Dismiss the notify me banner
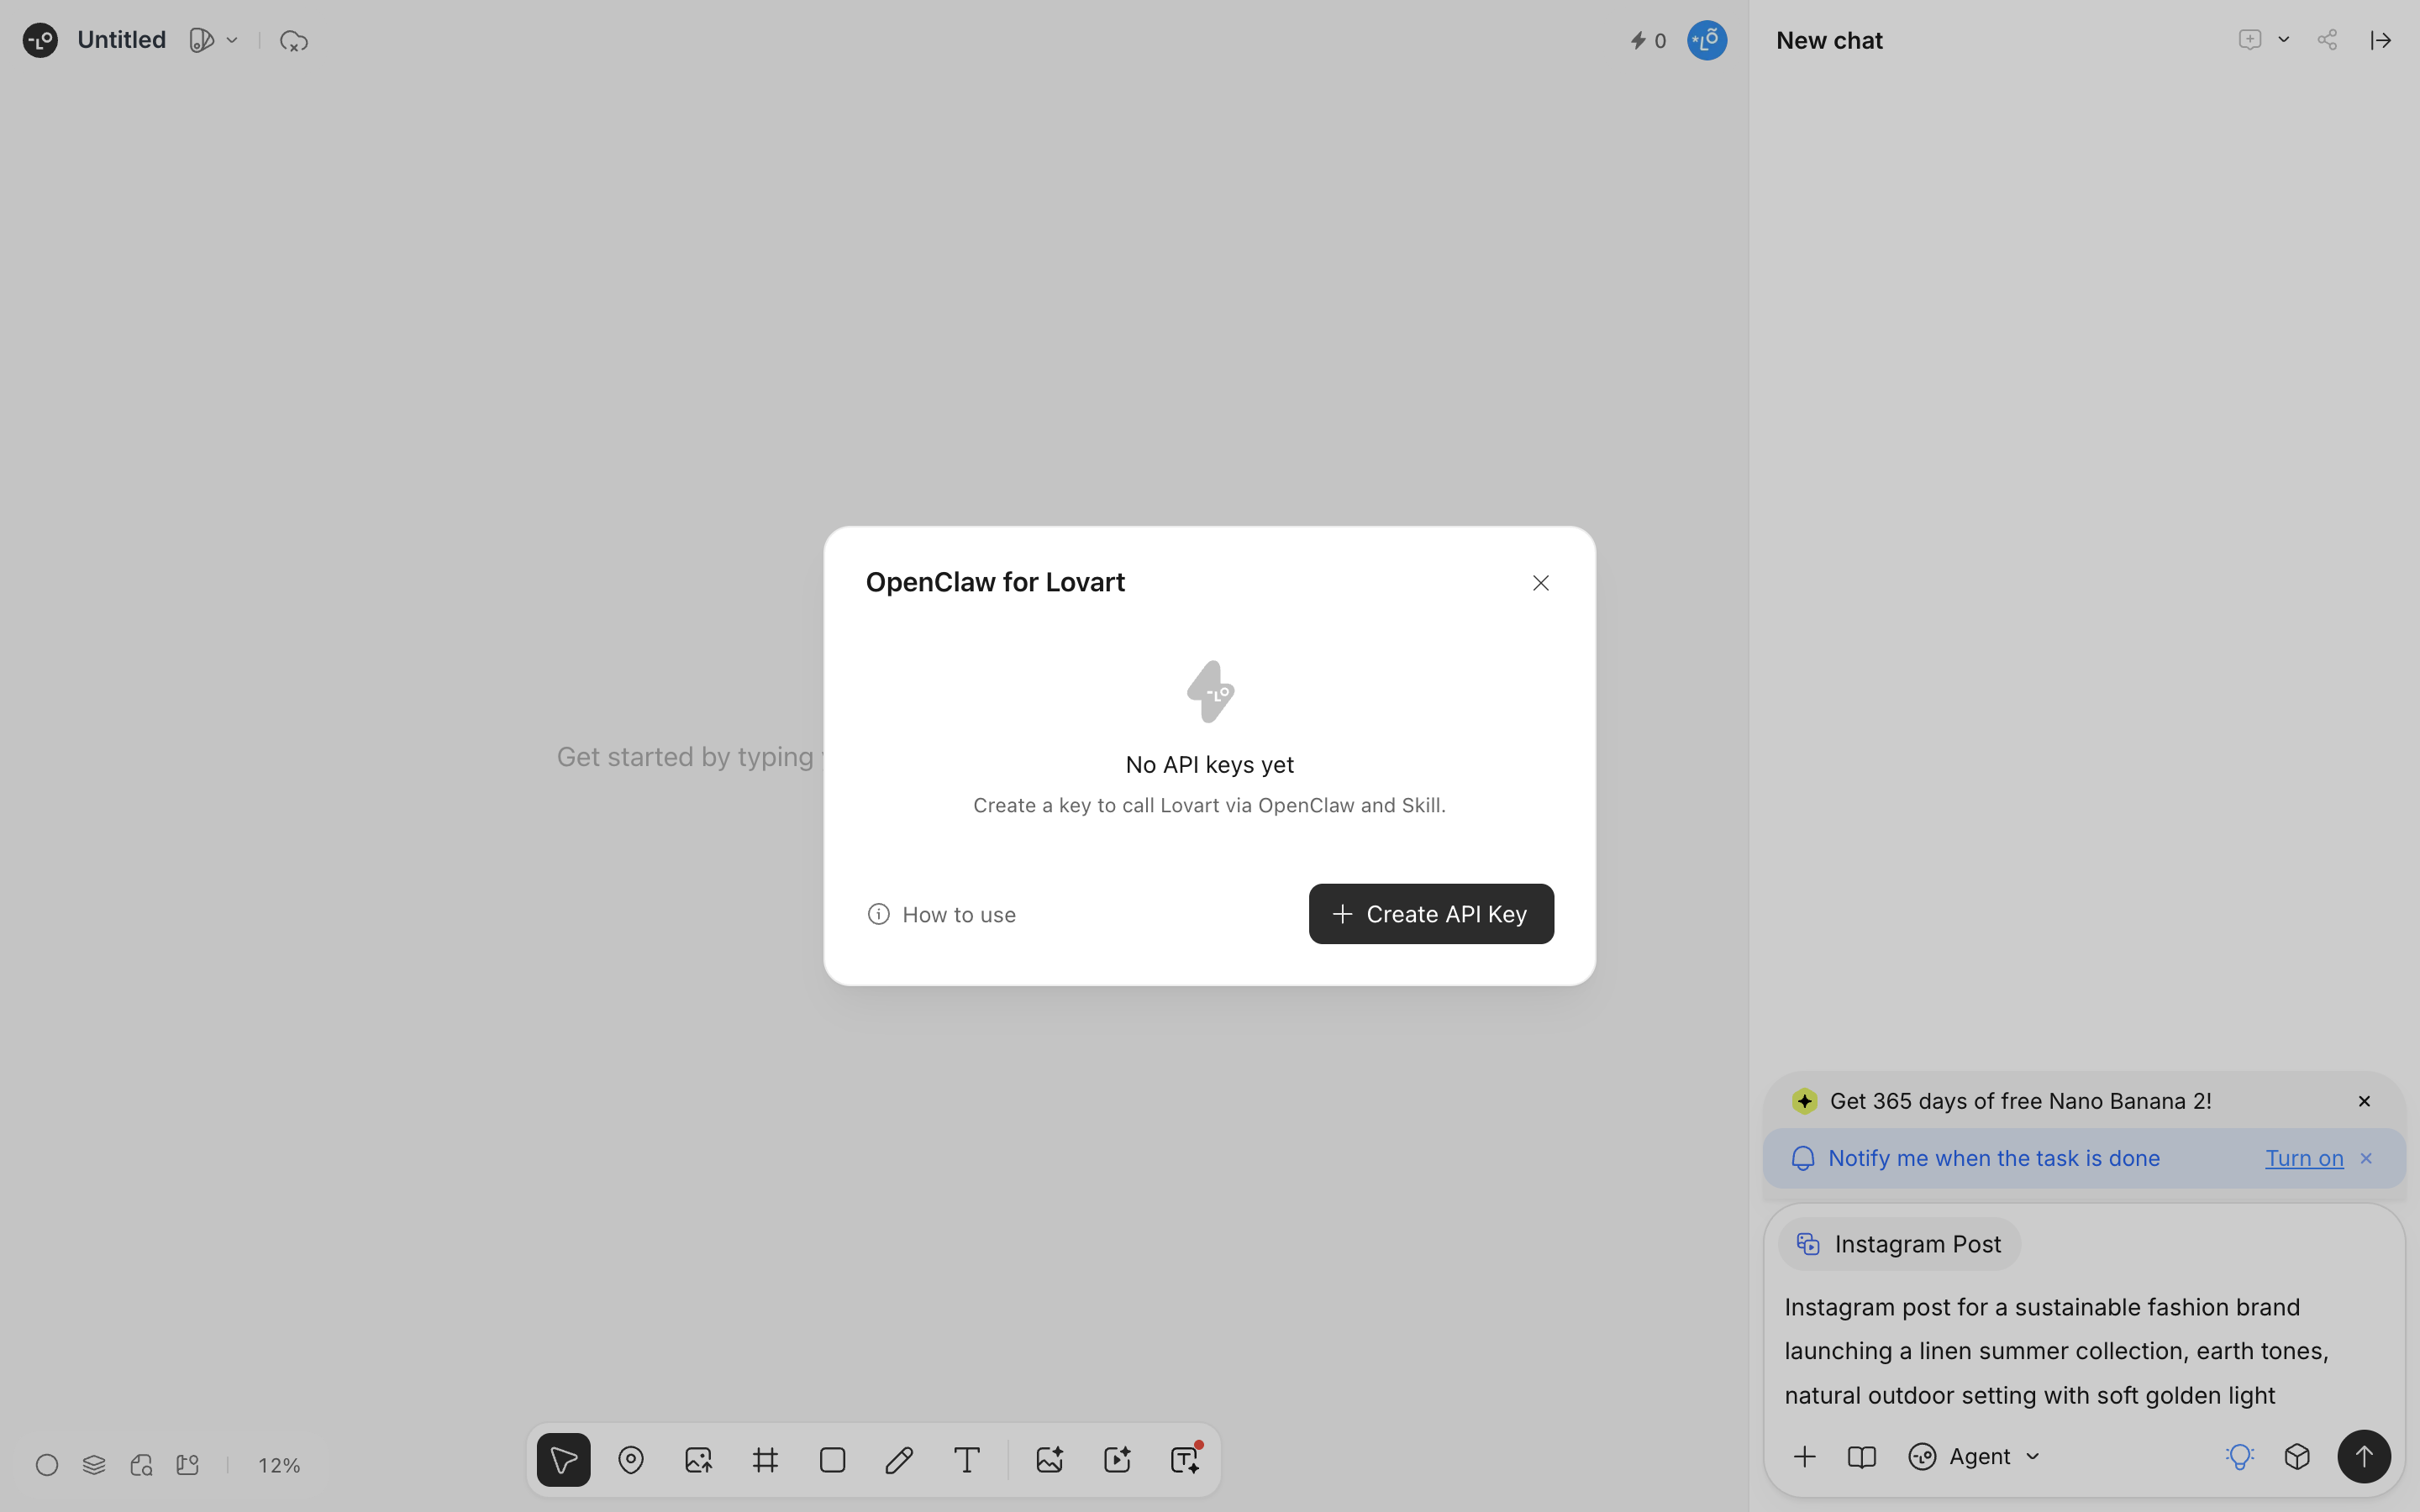This screenshot has height=1512, width=2420. click(2366, 1158)
